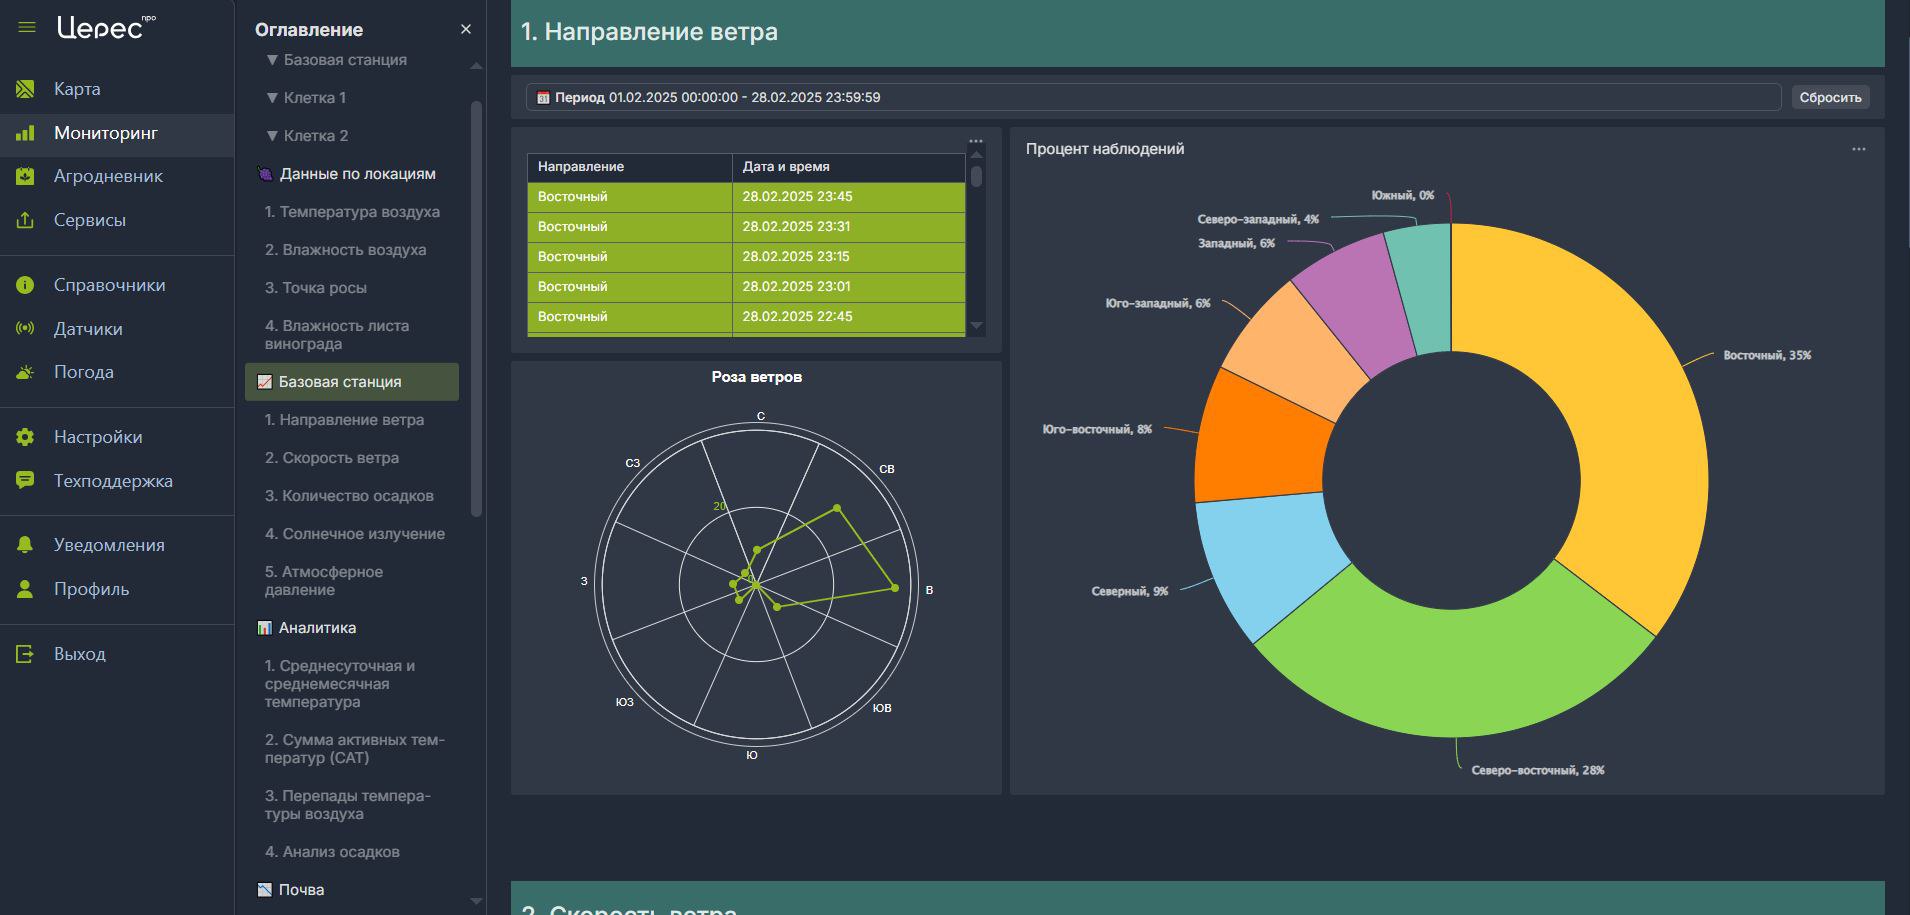
Task: Collapse Клетка 1 section
Action: coord(272,98)
